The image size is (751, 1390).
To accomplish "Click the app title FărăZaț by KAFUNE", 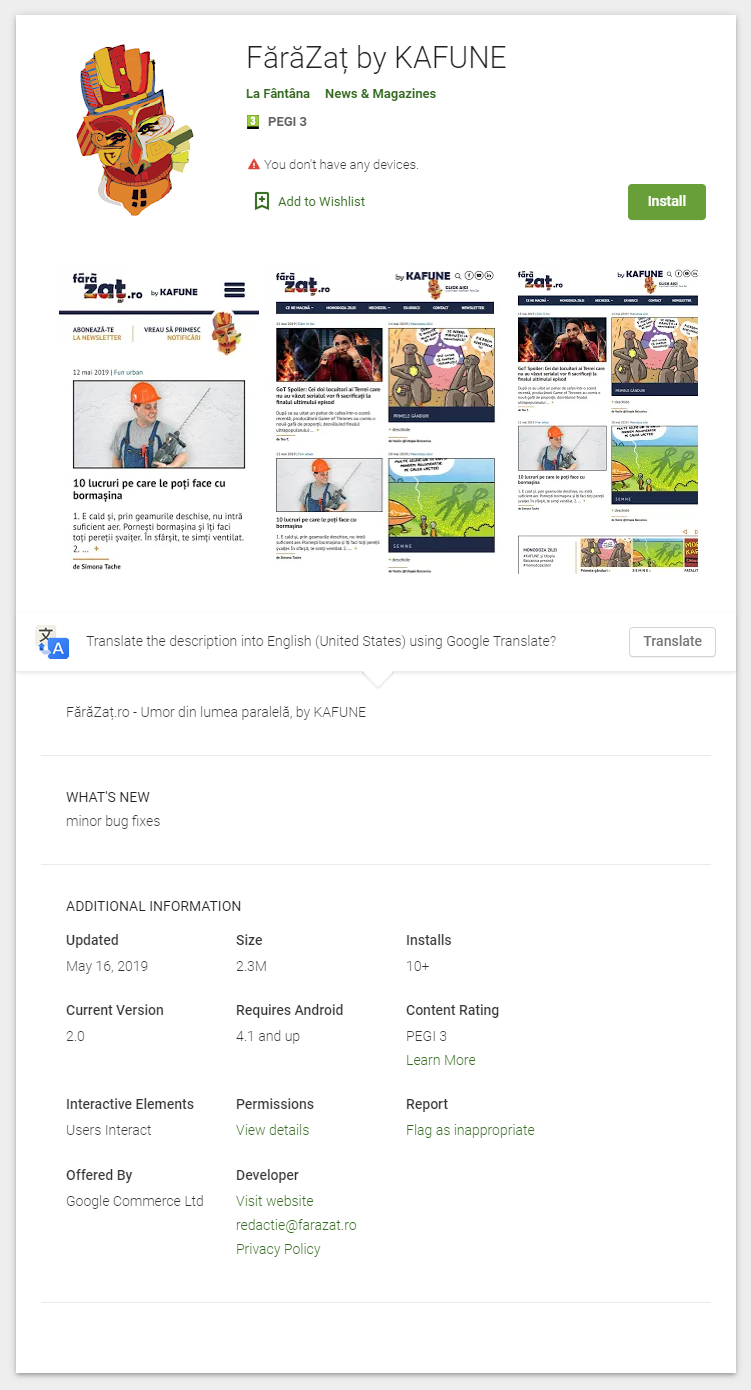I will 376,59.
